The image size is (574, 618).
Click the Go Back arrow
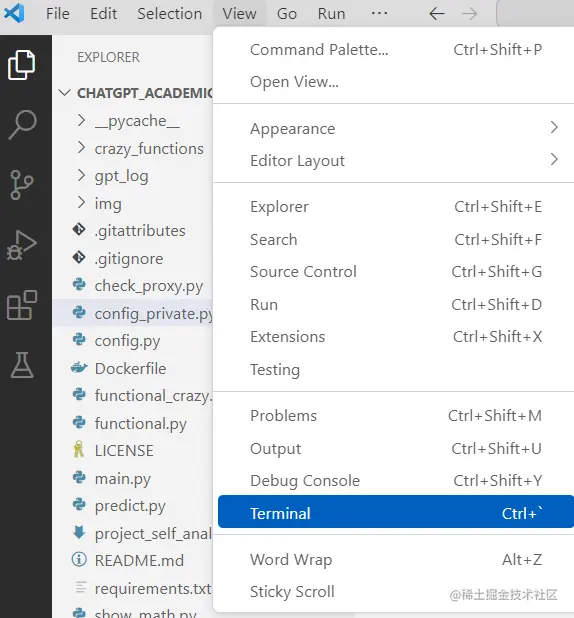(437, 14)
